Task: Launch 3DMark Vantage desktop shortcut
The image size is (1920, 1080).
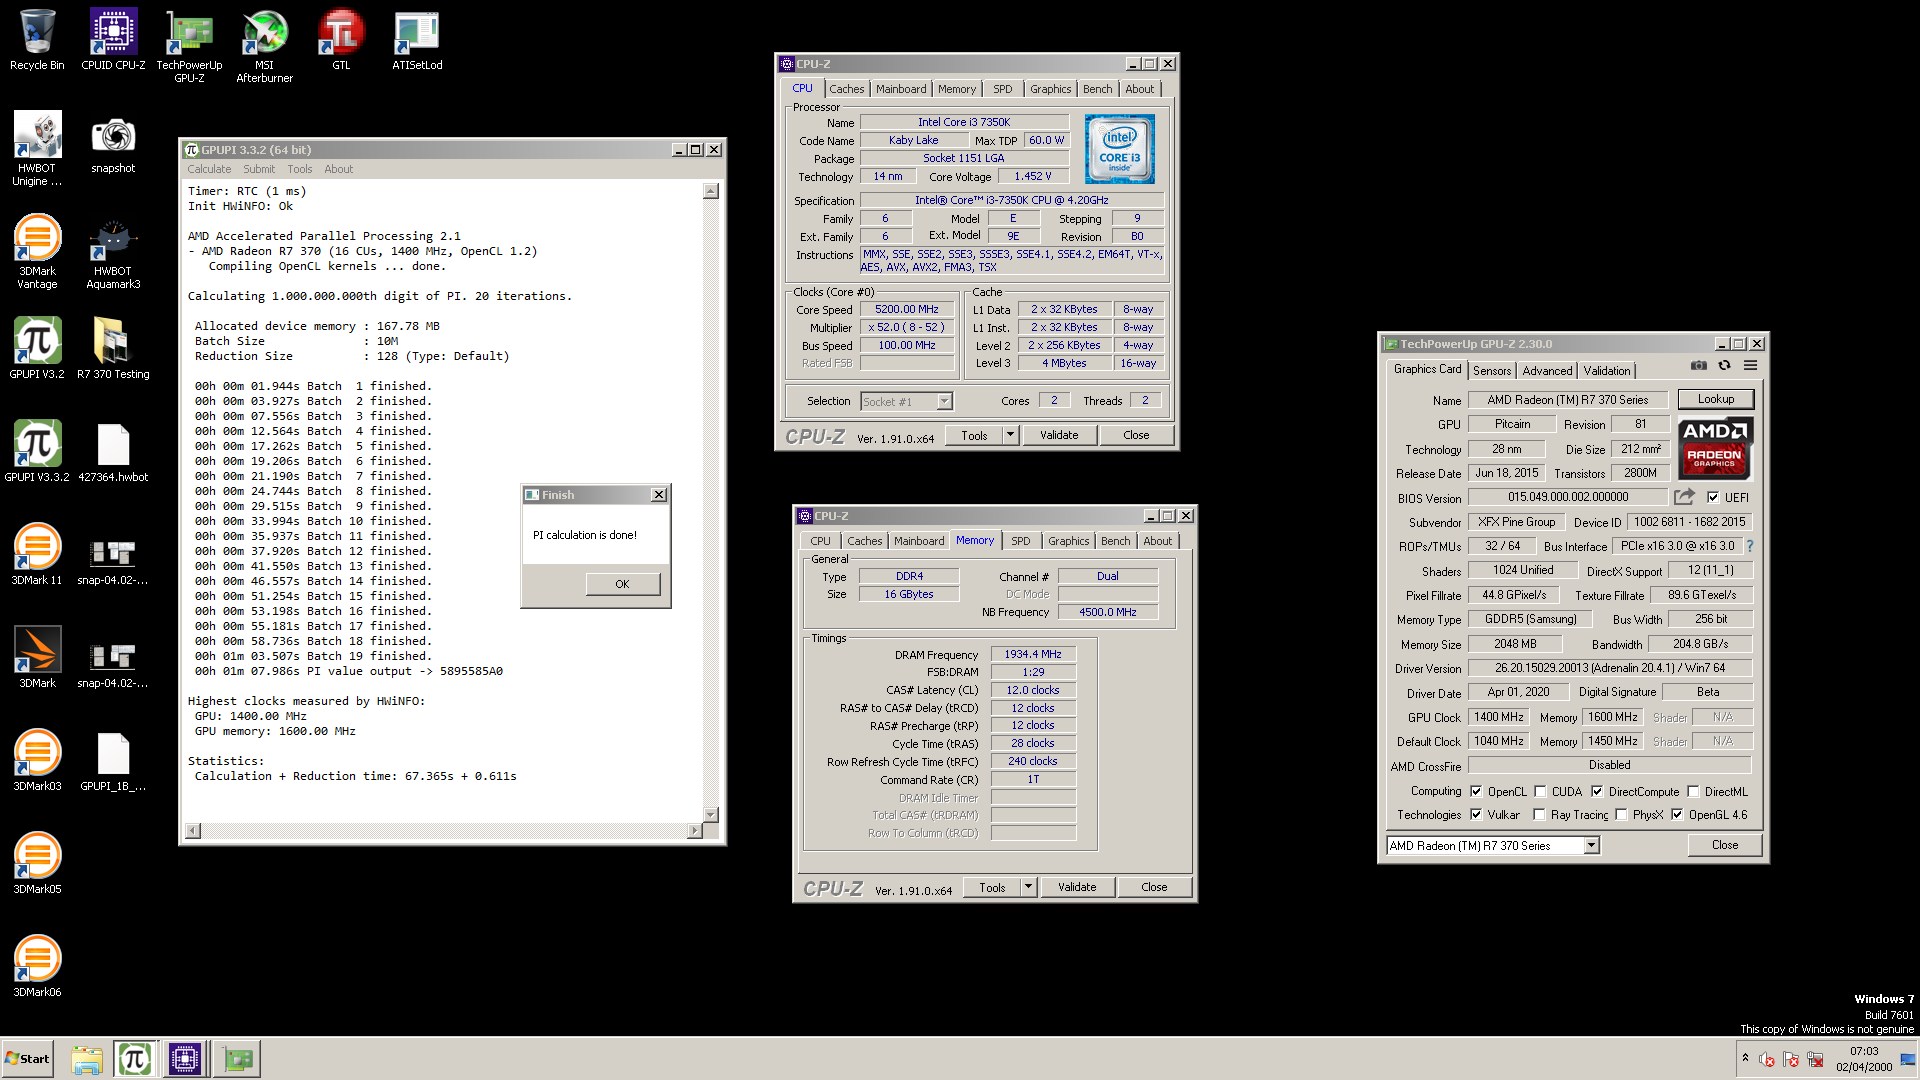Action: click(37, 252)
